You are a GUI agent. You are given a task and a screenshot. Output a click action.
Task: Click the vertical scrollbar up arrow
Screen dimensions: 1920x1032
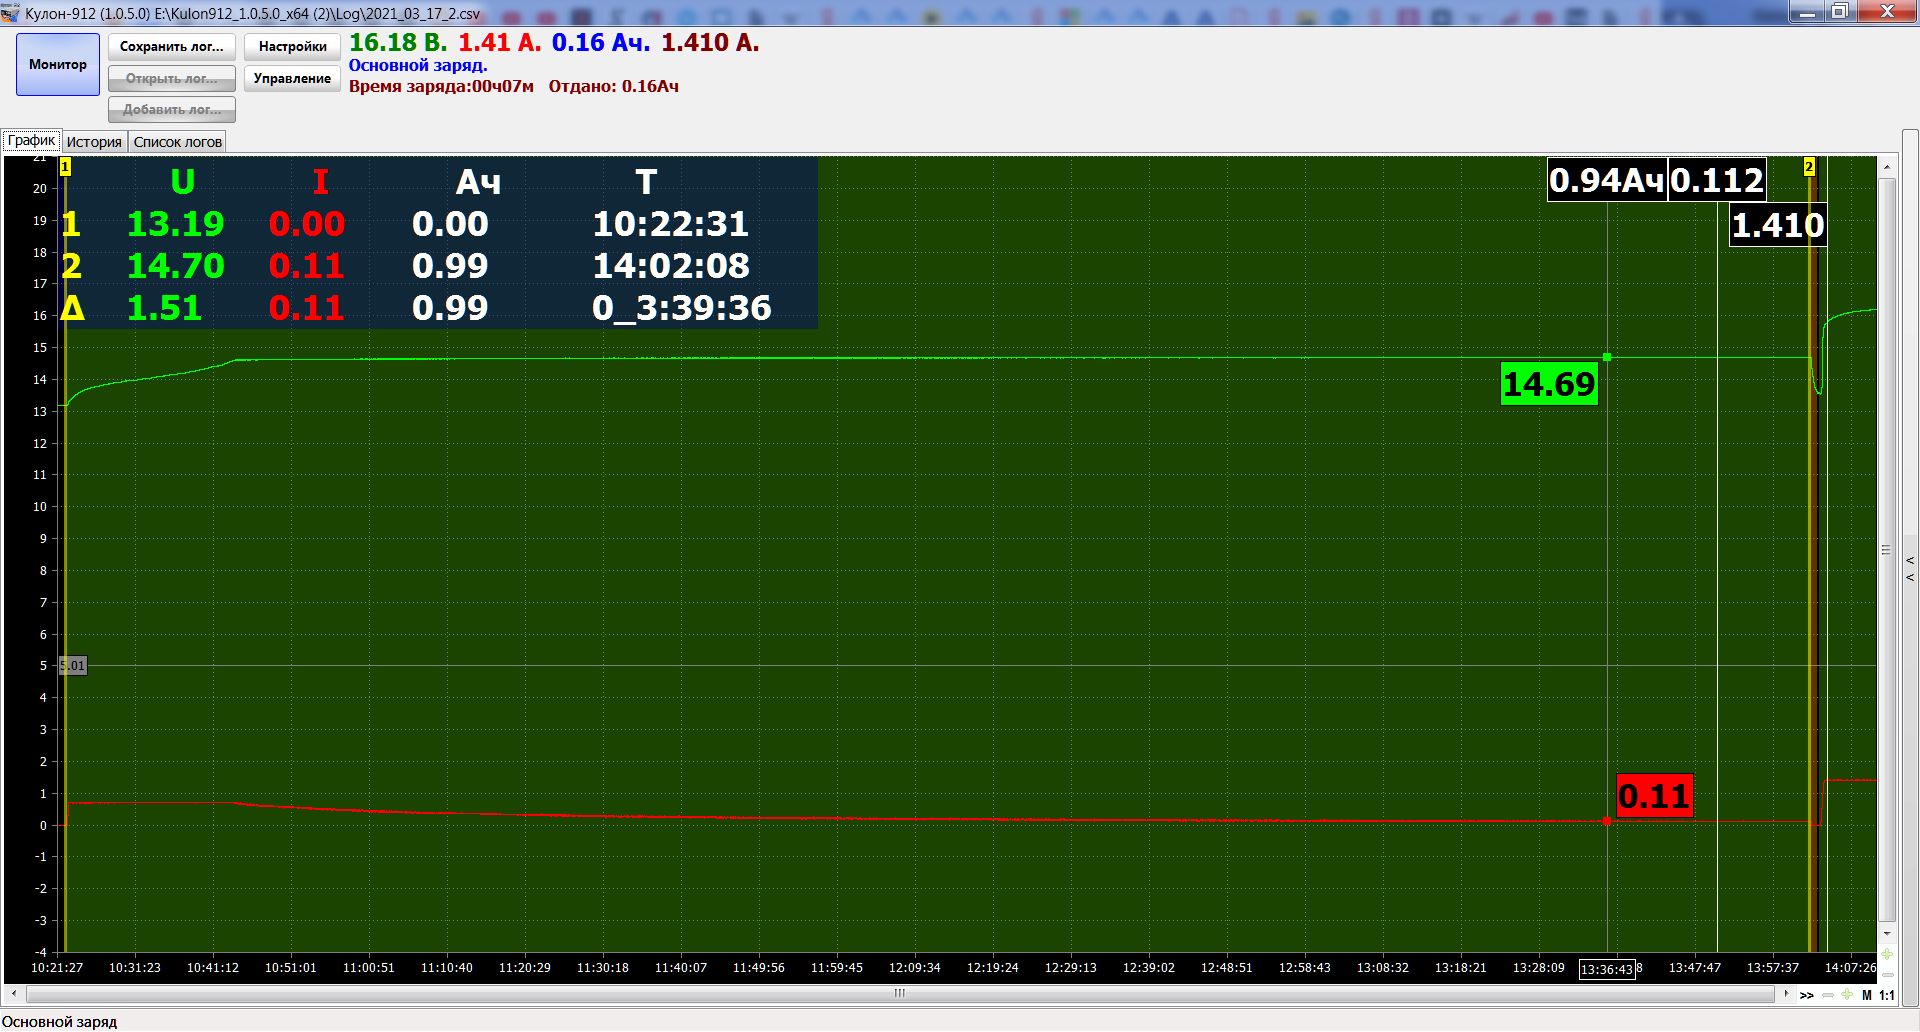1887,167
